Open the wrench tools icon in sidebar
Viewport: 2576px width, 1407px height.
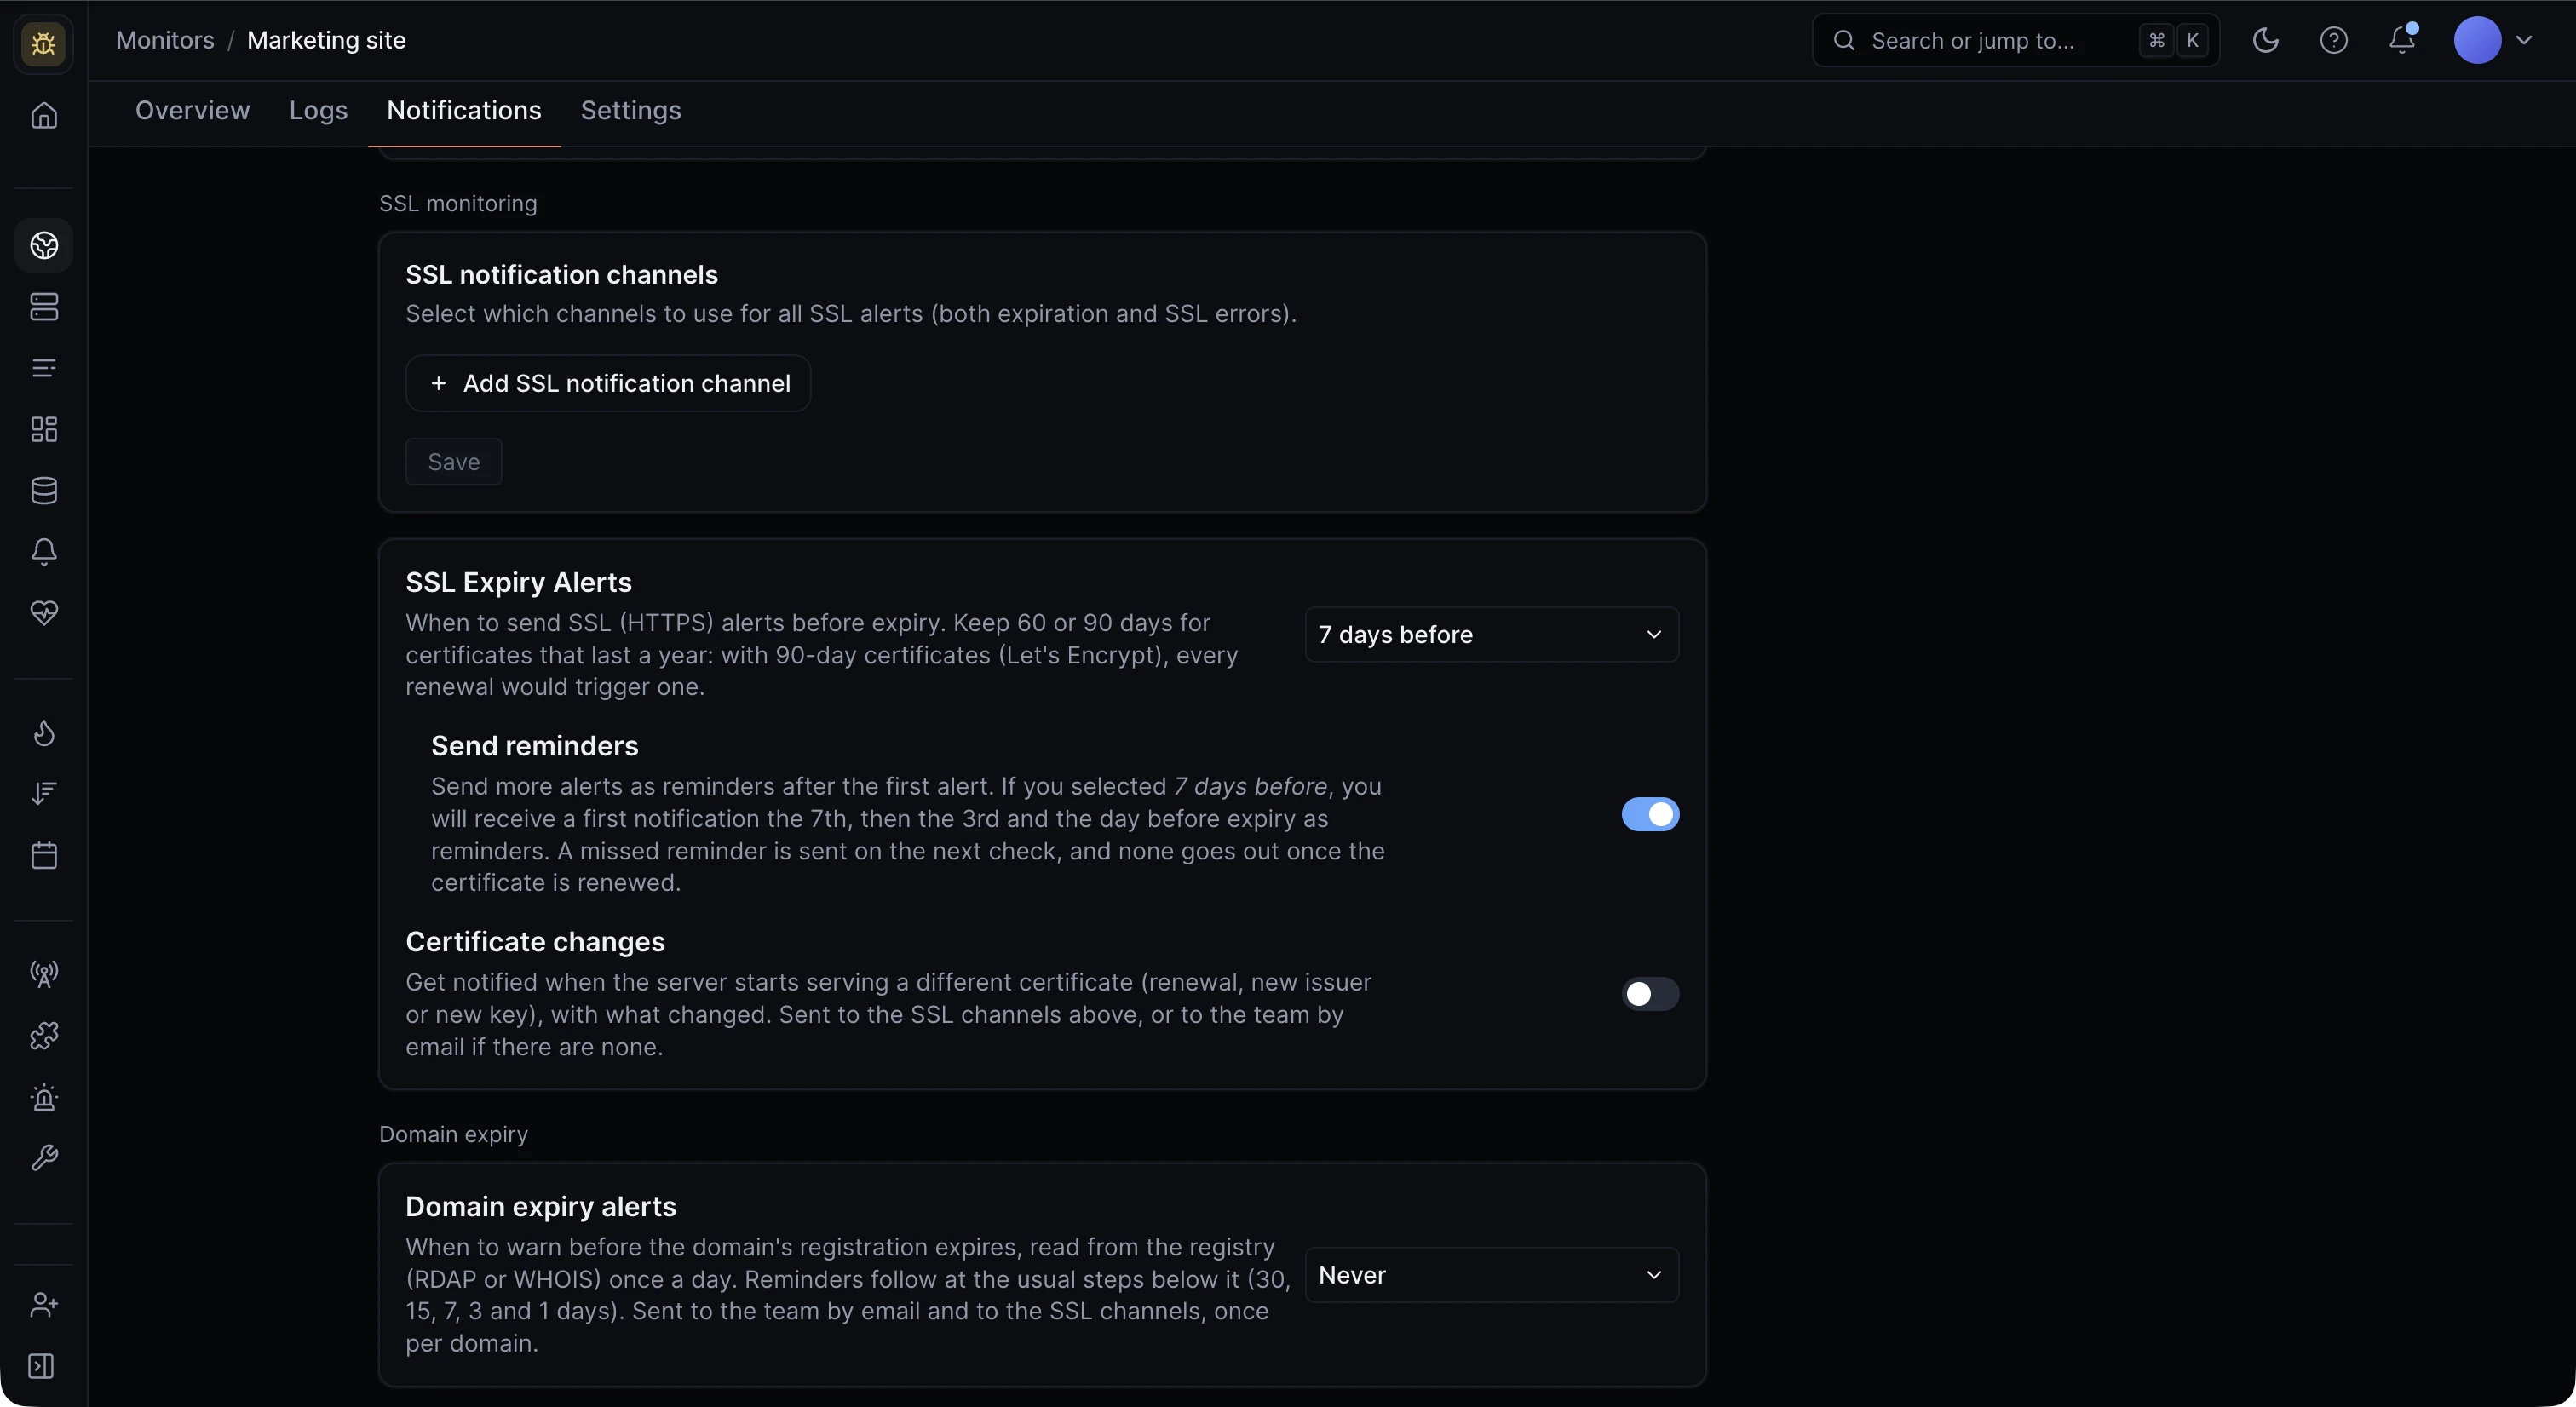pos(44,1158)
